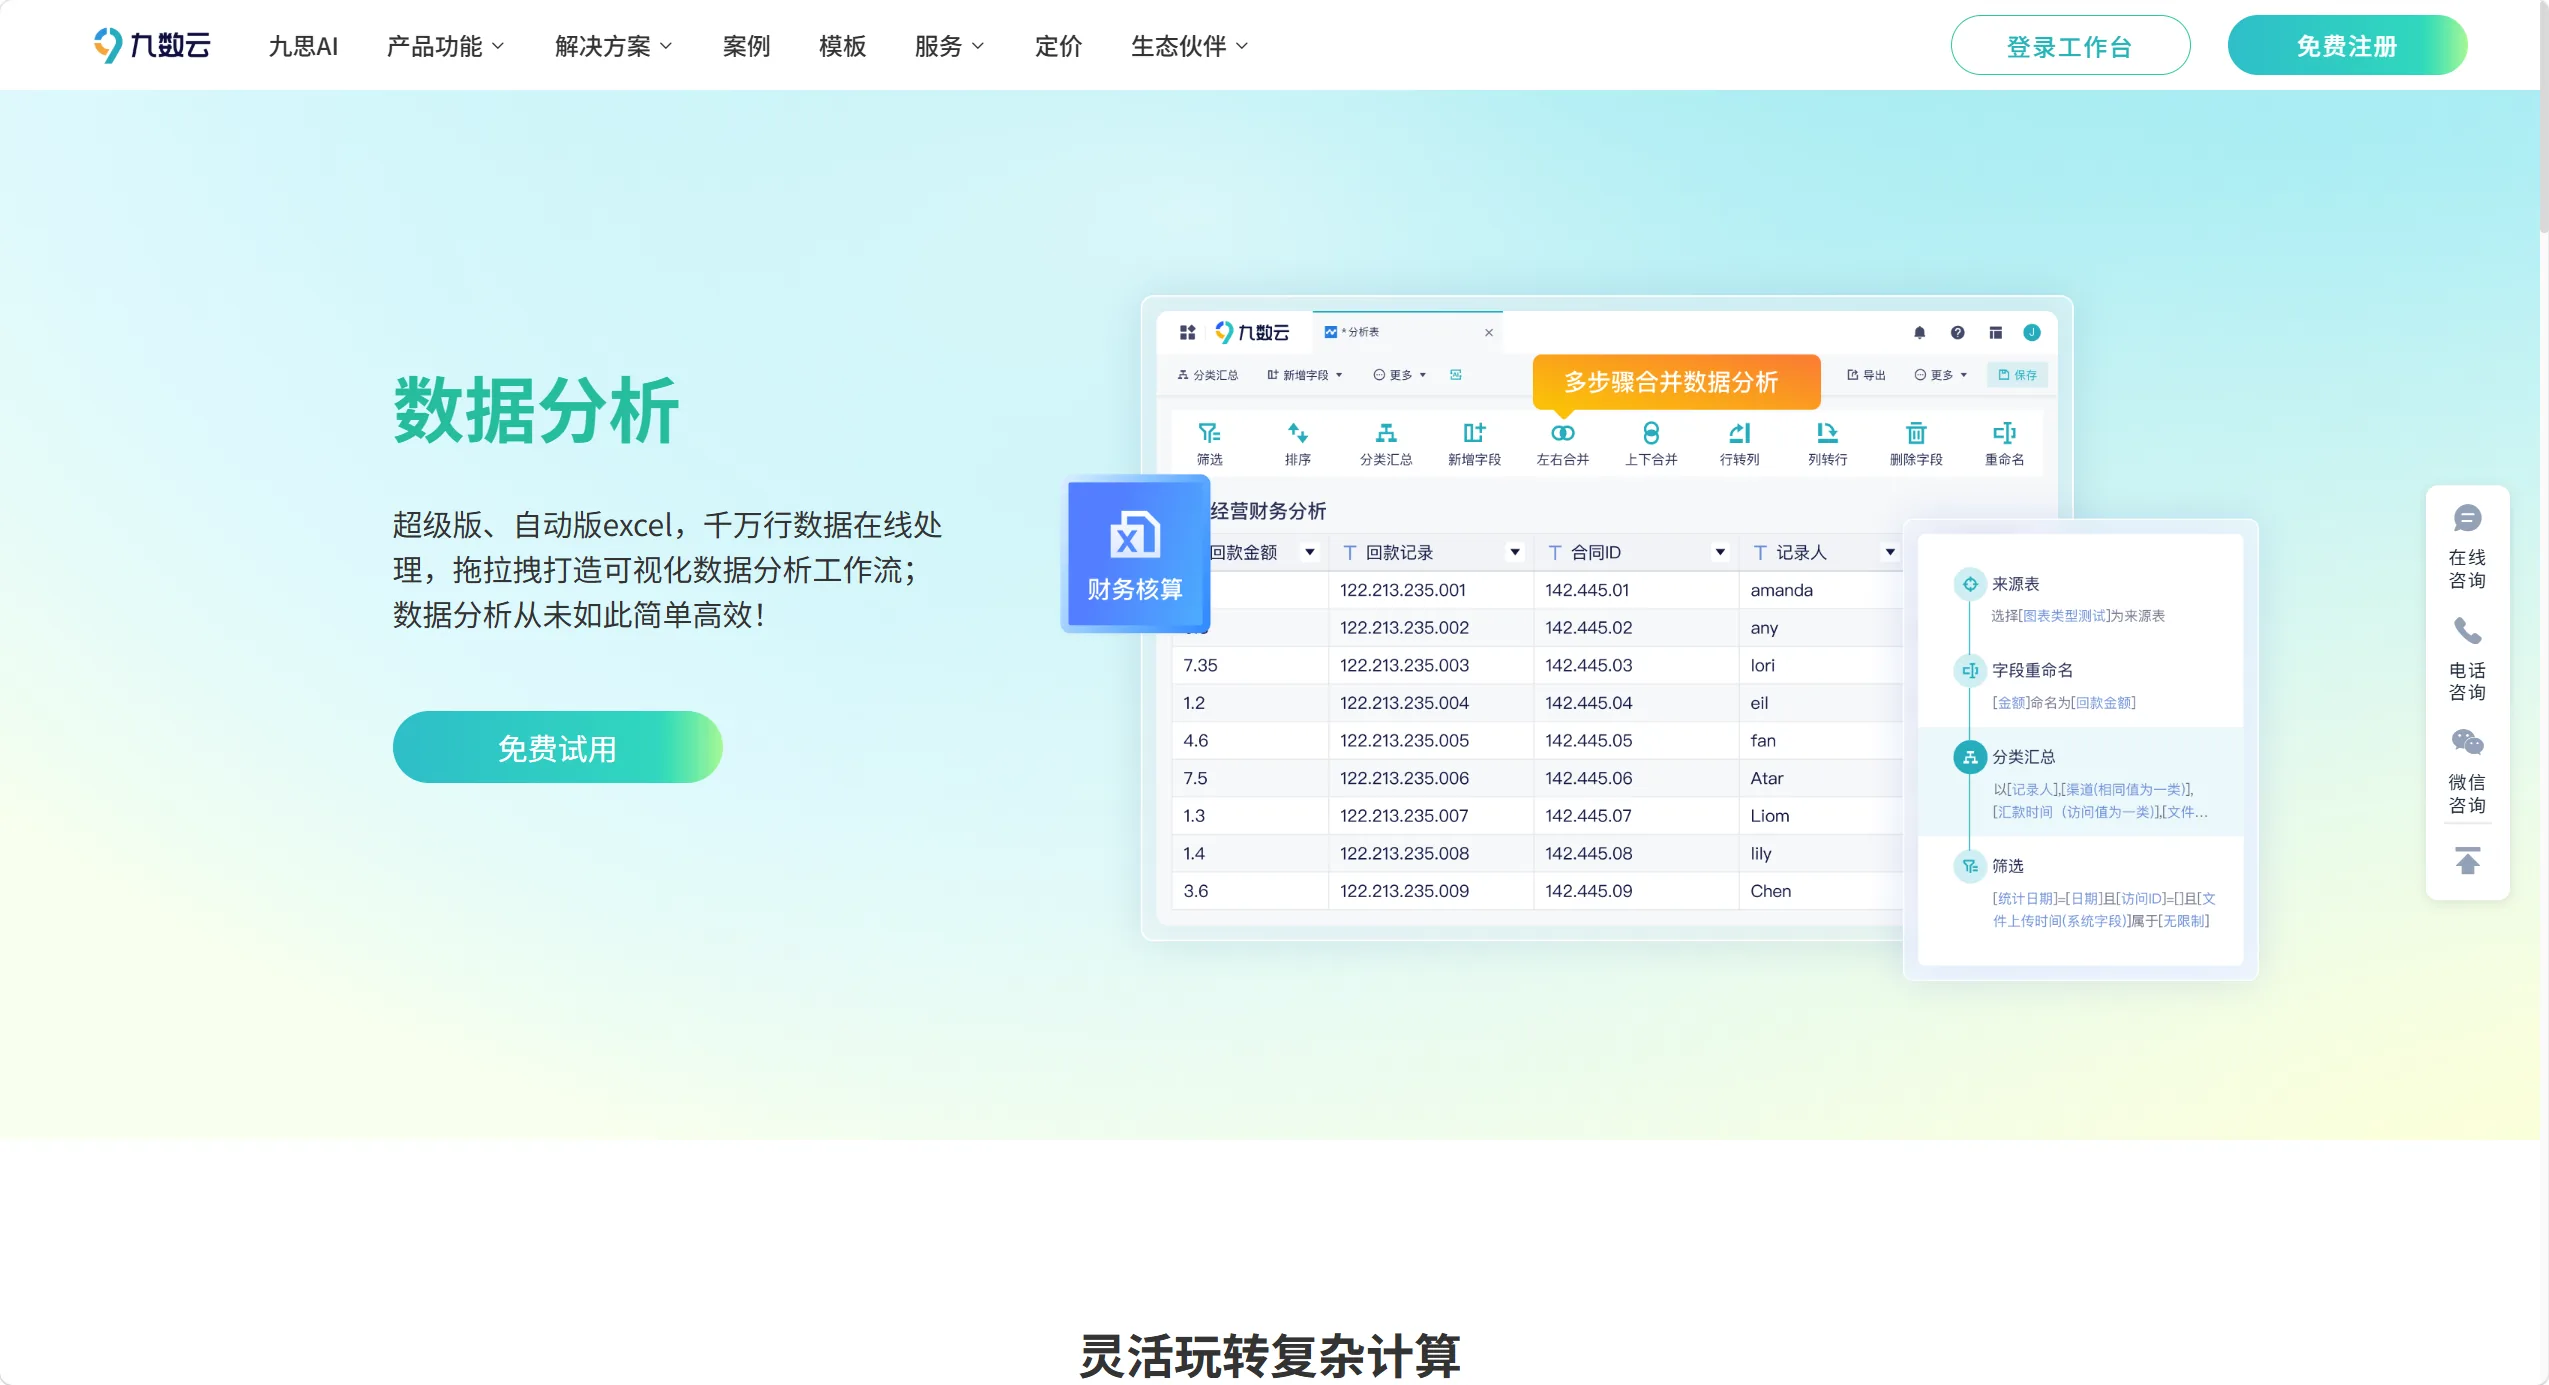Click the 财务核算 excel tile
The width and height of the screenshot is (2549, 1385).
(1135, 554)
